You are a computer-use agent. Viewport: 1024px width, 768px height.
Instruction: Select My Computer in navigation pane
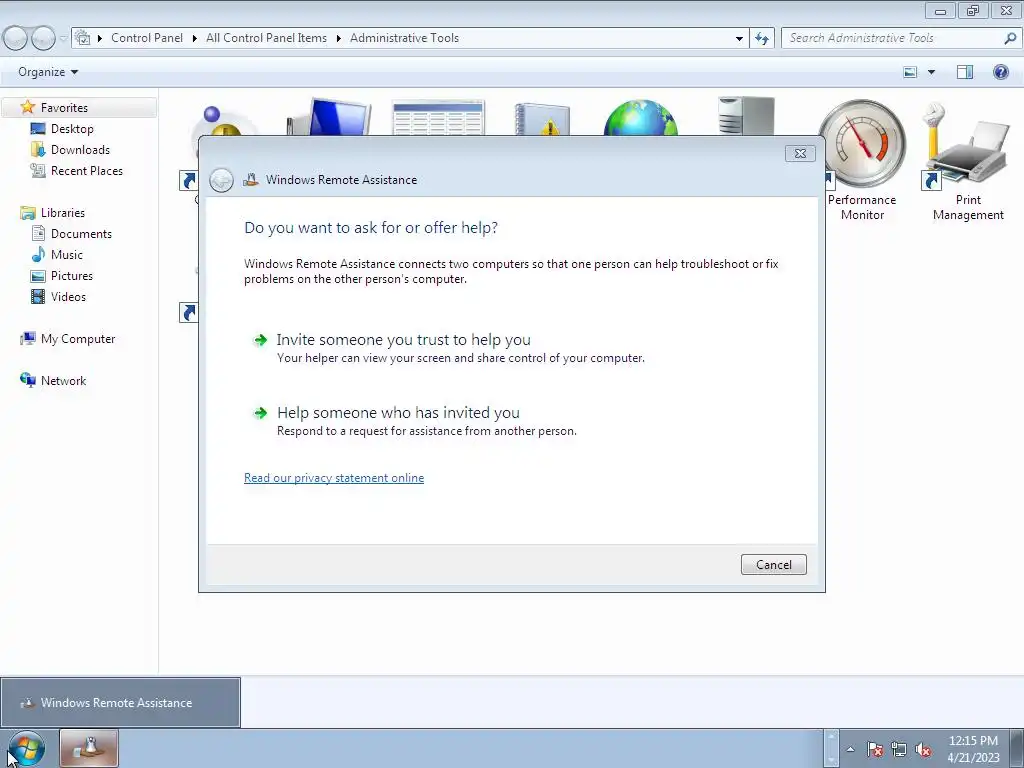pos(78,338)
